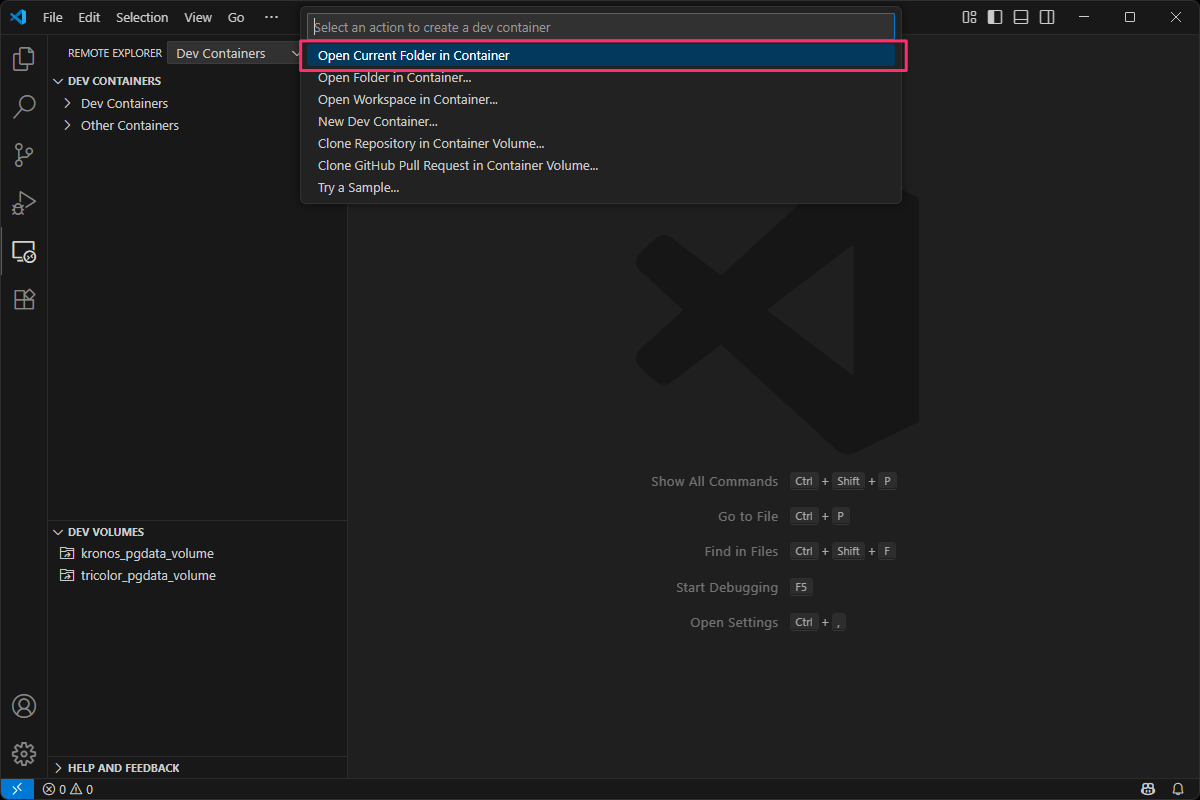Expand the Dev Containers tree node
The width and height of the screenshot is (1200, 800).
(197, 103)
